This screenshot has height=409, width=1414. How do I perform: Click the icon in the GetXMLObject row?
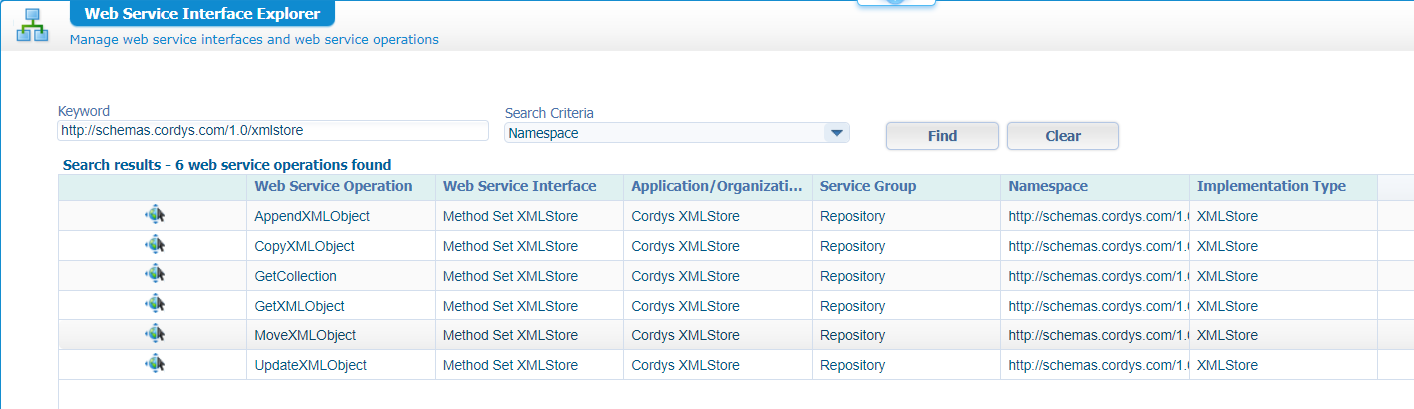pyautogui.click(x=154, y=305)
